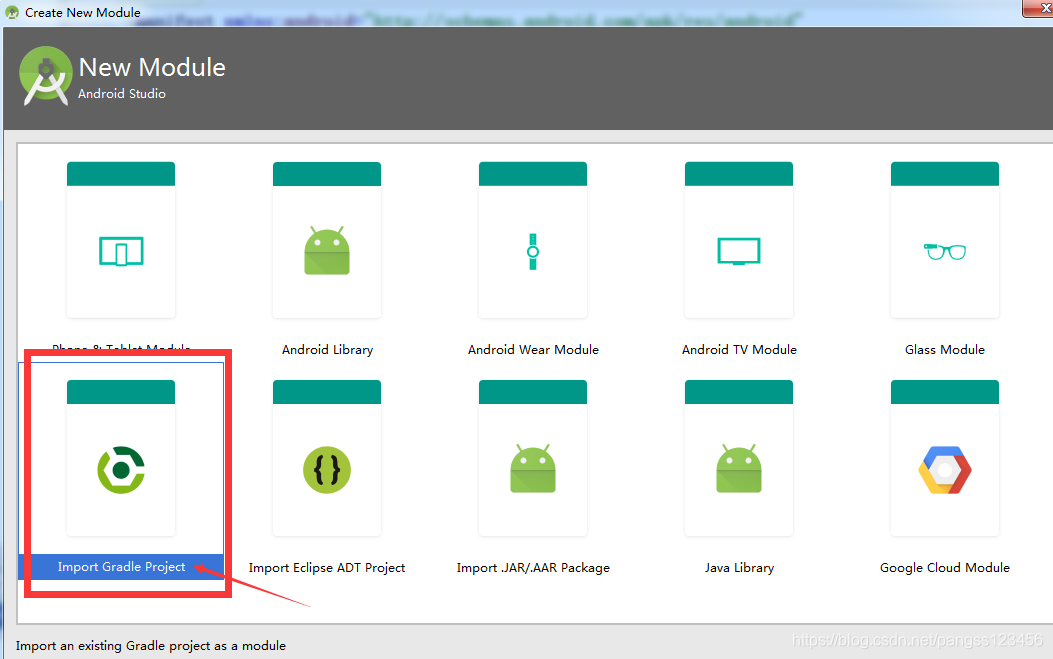Click the Android Studio logo in header
The width and height of the screenshot is (1053, 659).
(46, 76)
